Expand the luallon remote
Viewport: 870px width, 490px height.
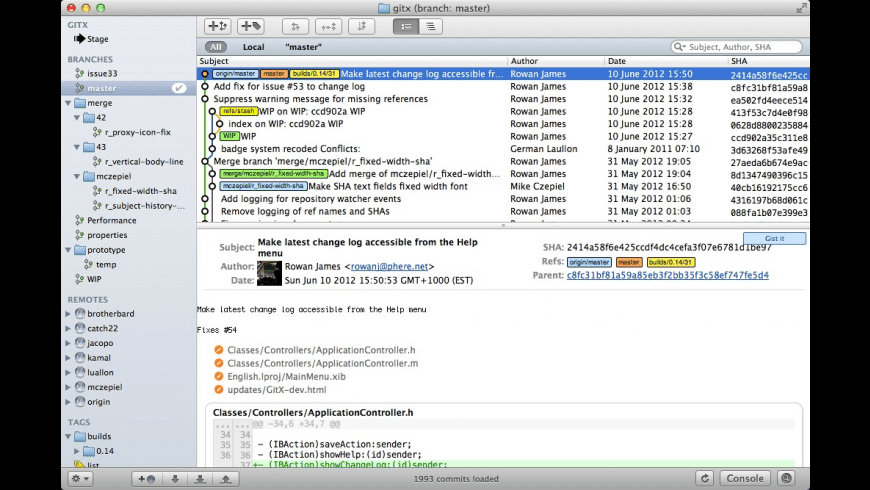click(68, 372)
